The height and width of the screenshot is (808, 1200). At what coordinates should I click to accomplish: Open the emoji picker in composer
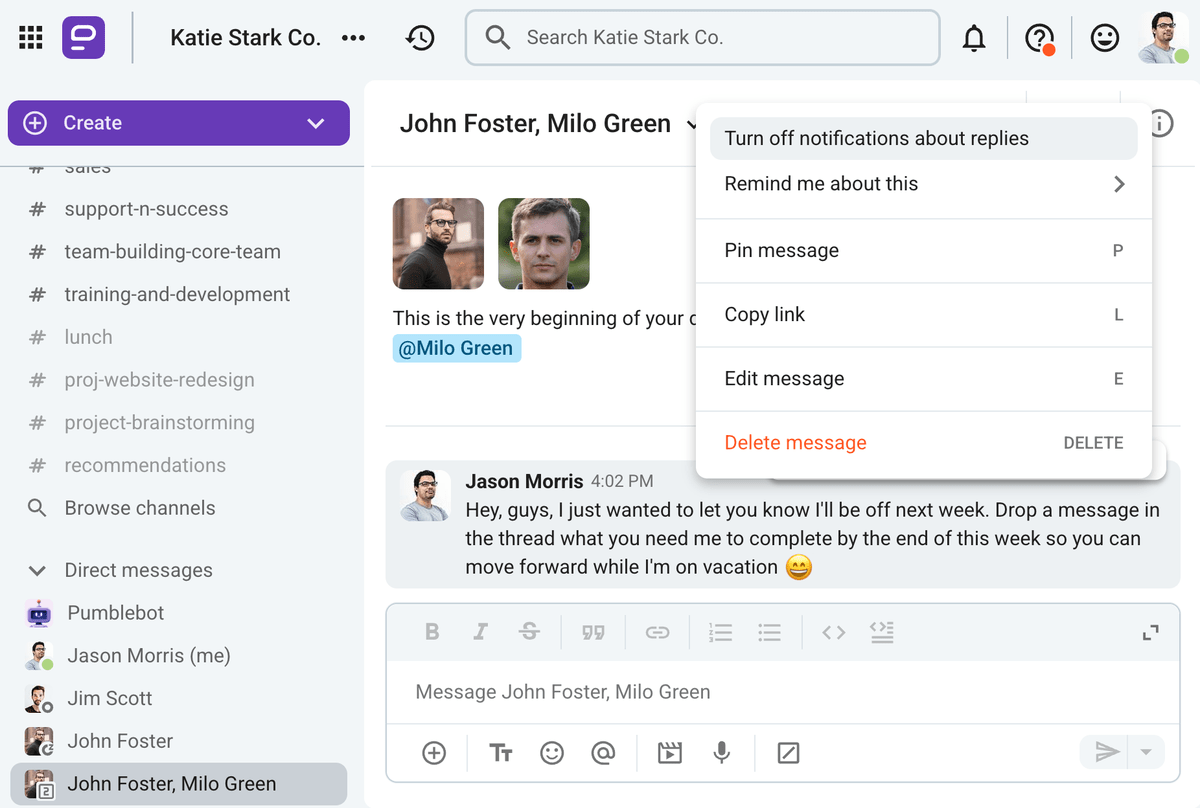[x=552, y=753]
